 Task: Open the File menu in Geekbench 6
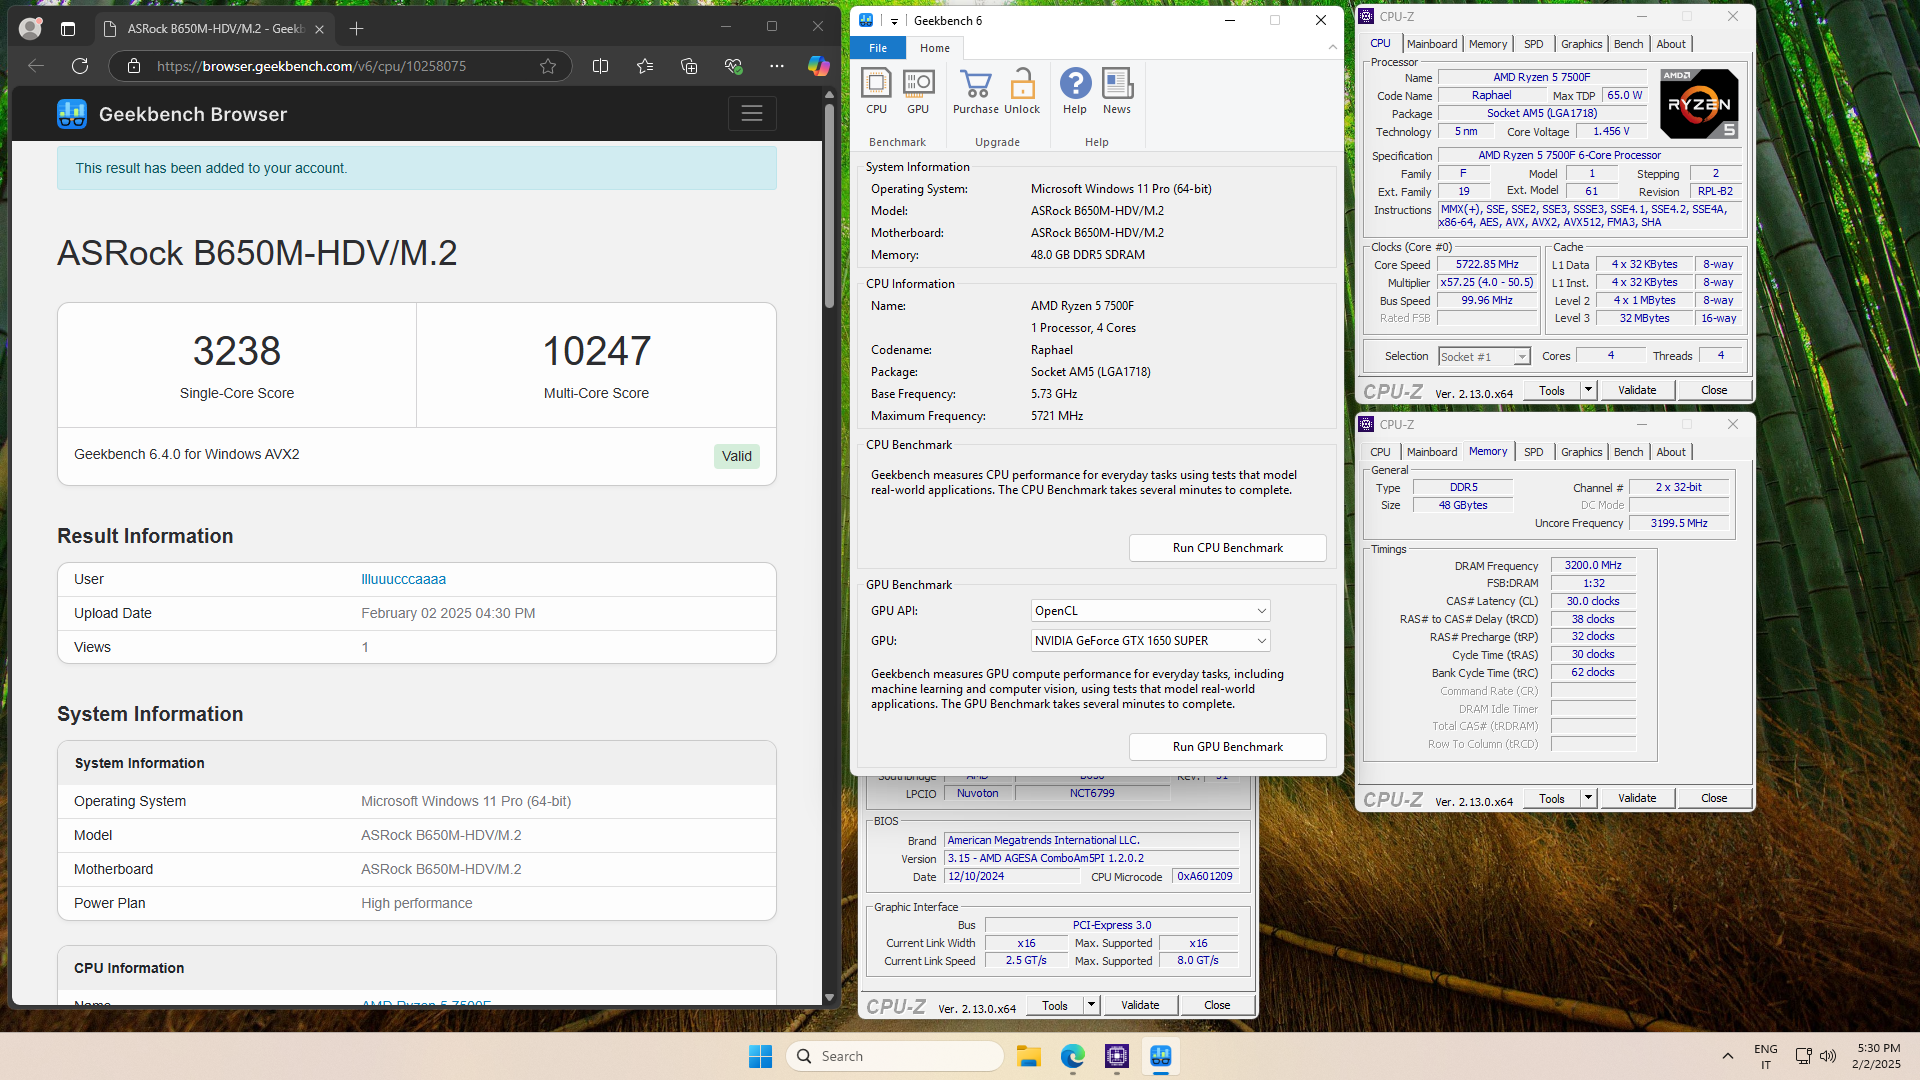tap(878, 48)
